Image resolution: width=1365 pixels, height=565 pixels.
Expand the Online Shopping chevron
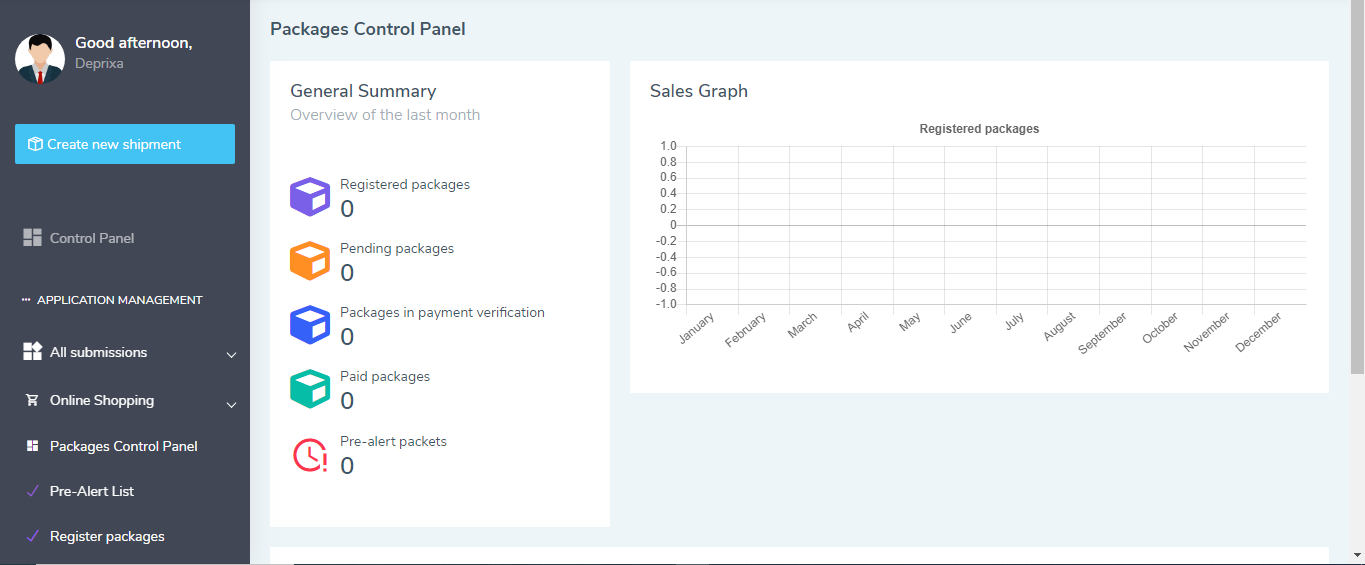pyautogui.click(x=231, y=405)
